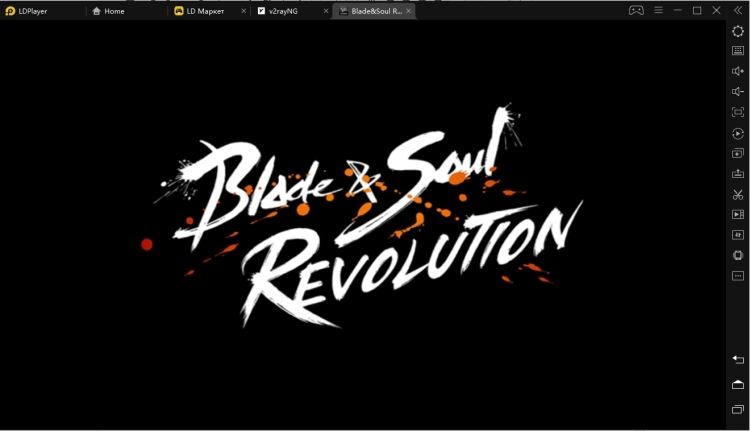
Task: Open the more tools ellipsis icon
Action: [738, 276]
